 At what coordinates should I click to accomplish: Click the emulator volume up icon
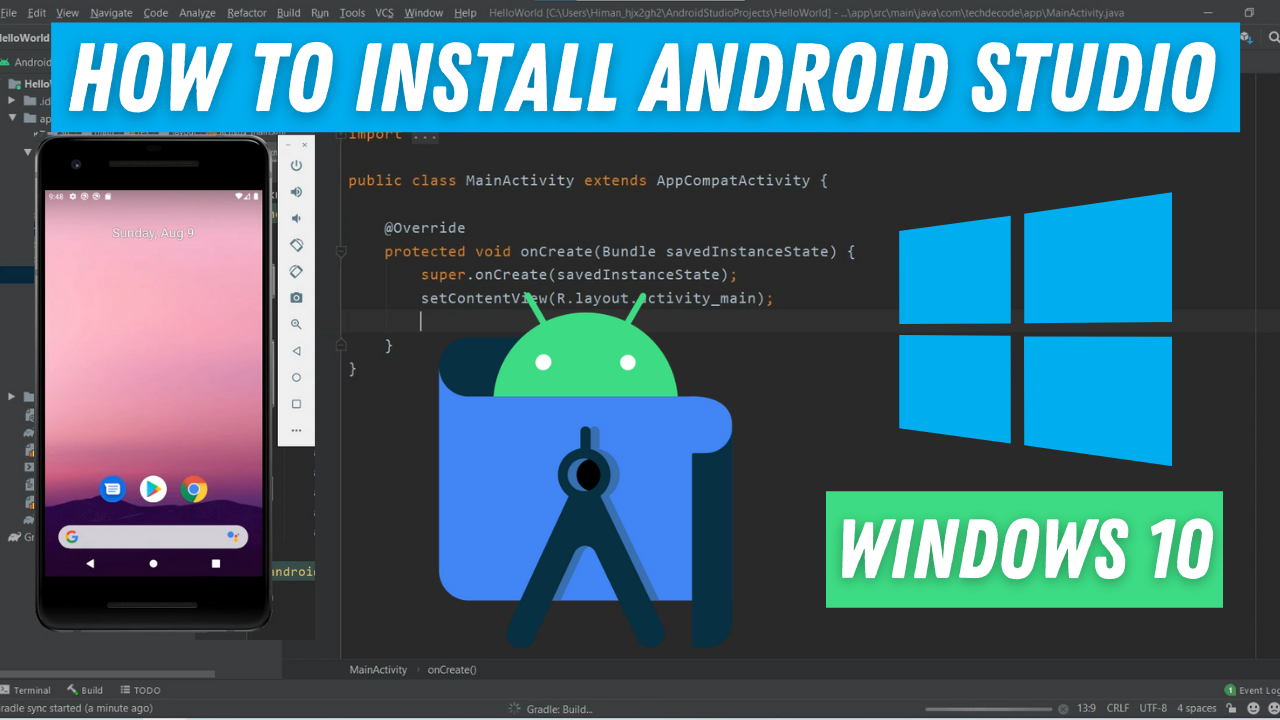296,192
